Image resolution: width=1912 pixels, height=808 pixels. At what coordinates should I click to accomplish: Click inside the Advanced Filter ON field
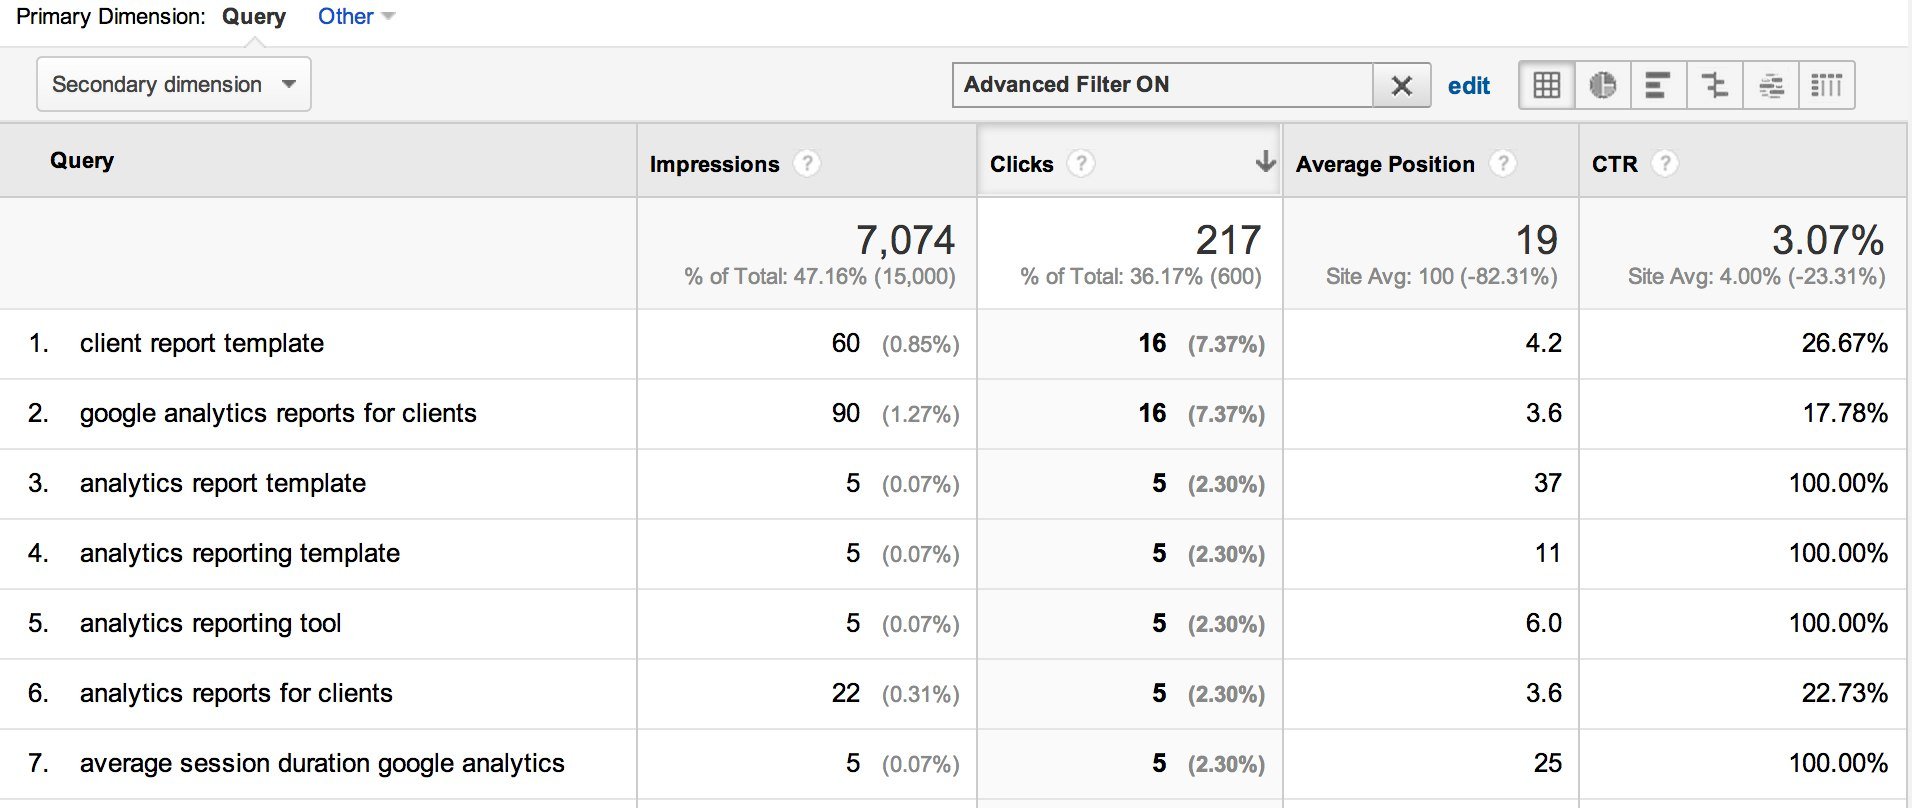(x=1150, y=85)
